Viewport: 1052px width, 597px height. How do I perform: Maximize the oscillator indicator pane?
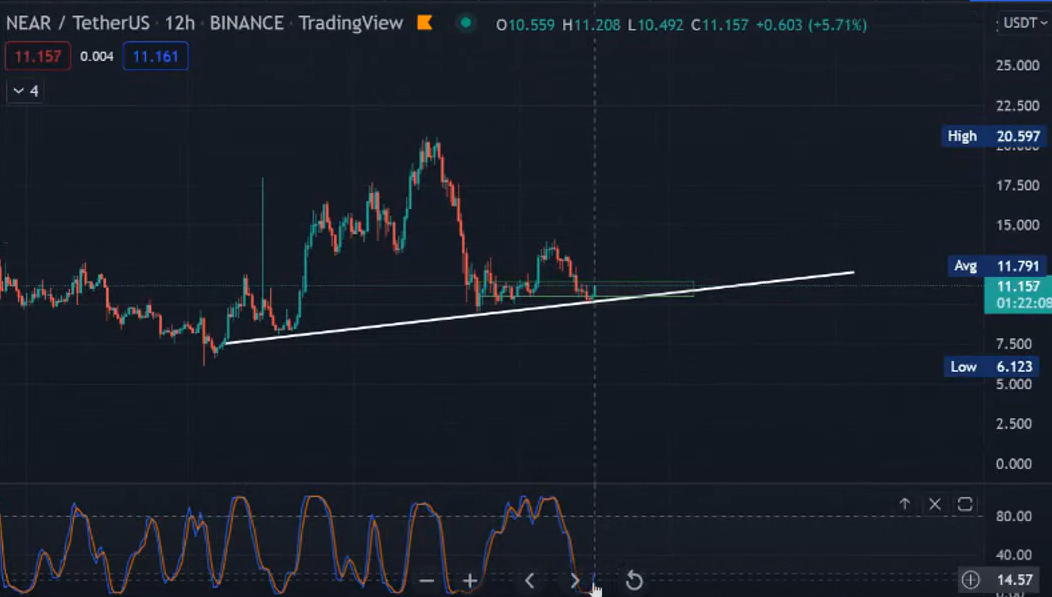pyautogui.click(x=965, y=504)
